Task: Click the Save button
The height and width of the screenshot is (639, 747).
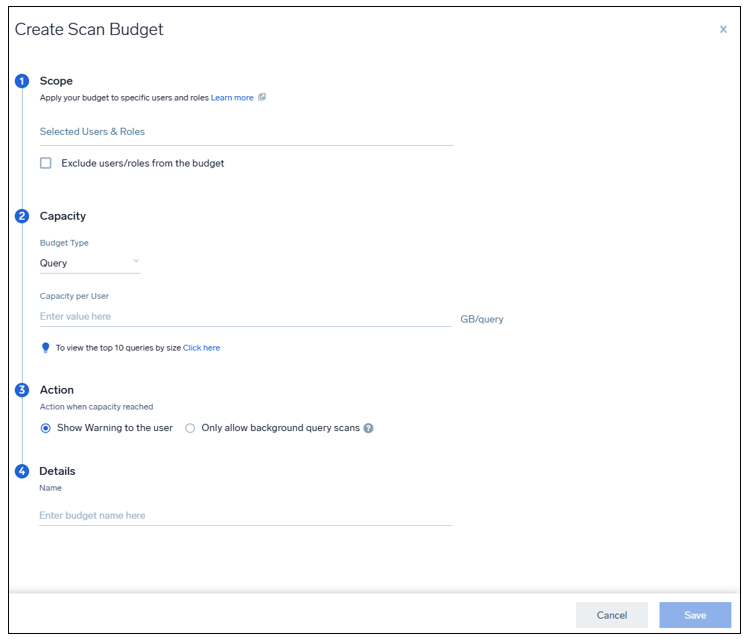Action: [695, 615]
